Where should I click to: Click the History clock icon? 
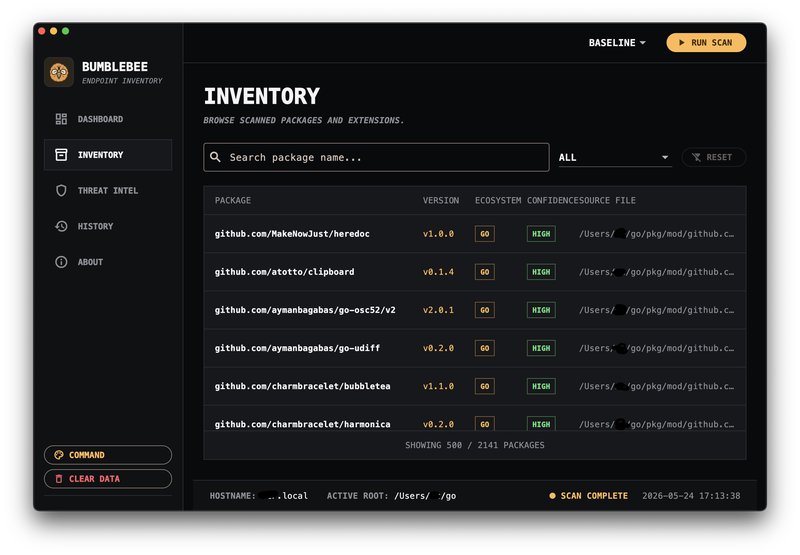coord(61,226)
